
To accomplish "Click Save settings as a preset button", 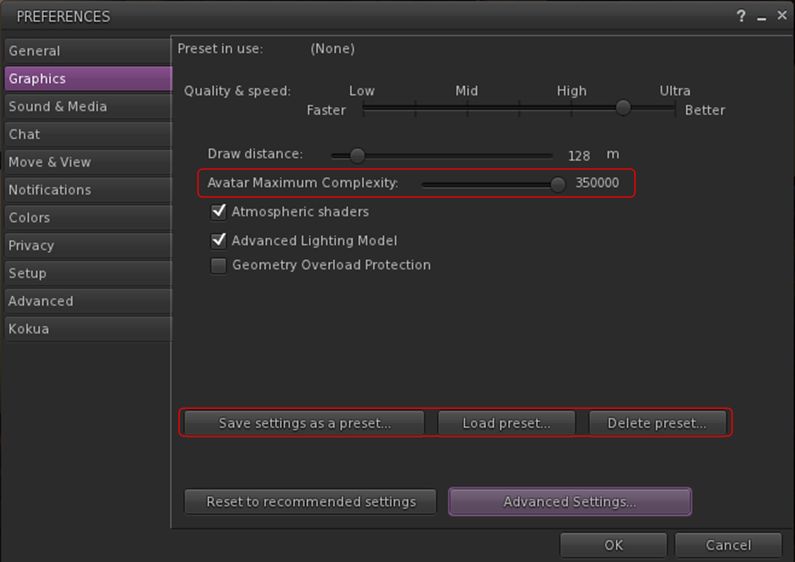I will point(304,423).
